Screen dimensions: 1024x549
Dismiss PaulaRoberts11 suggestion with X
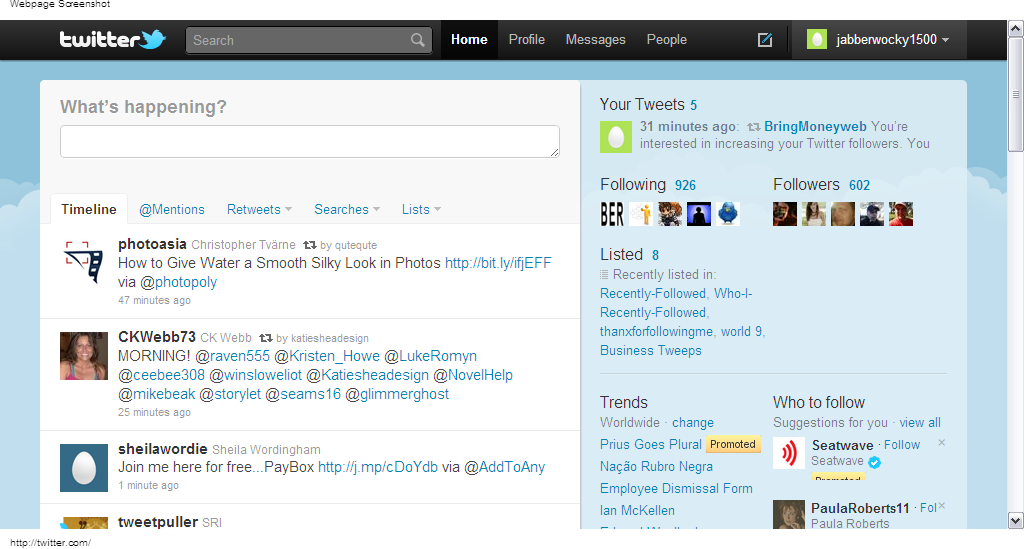tap(942, 506)
